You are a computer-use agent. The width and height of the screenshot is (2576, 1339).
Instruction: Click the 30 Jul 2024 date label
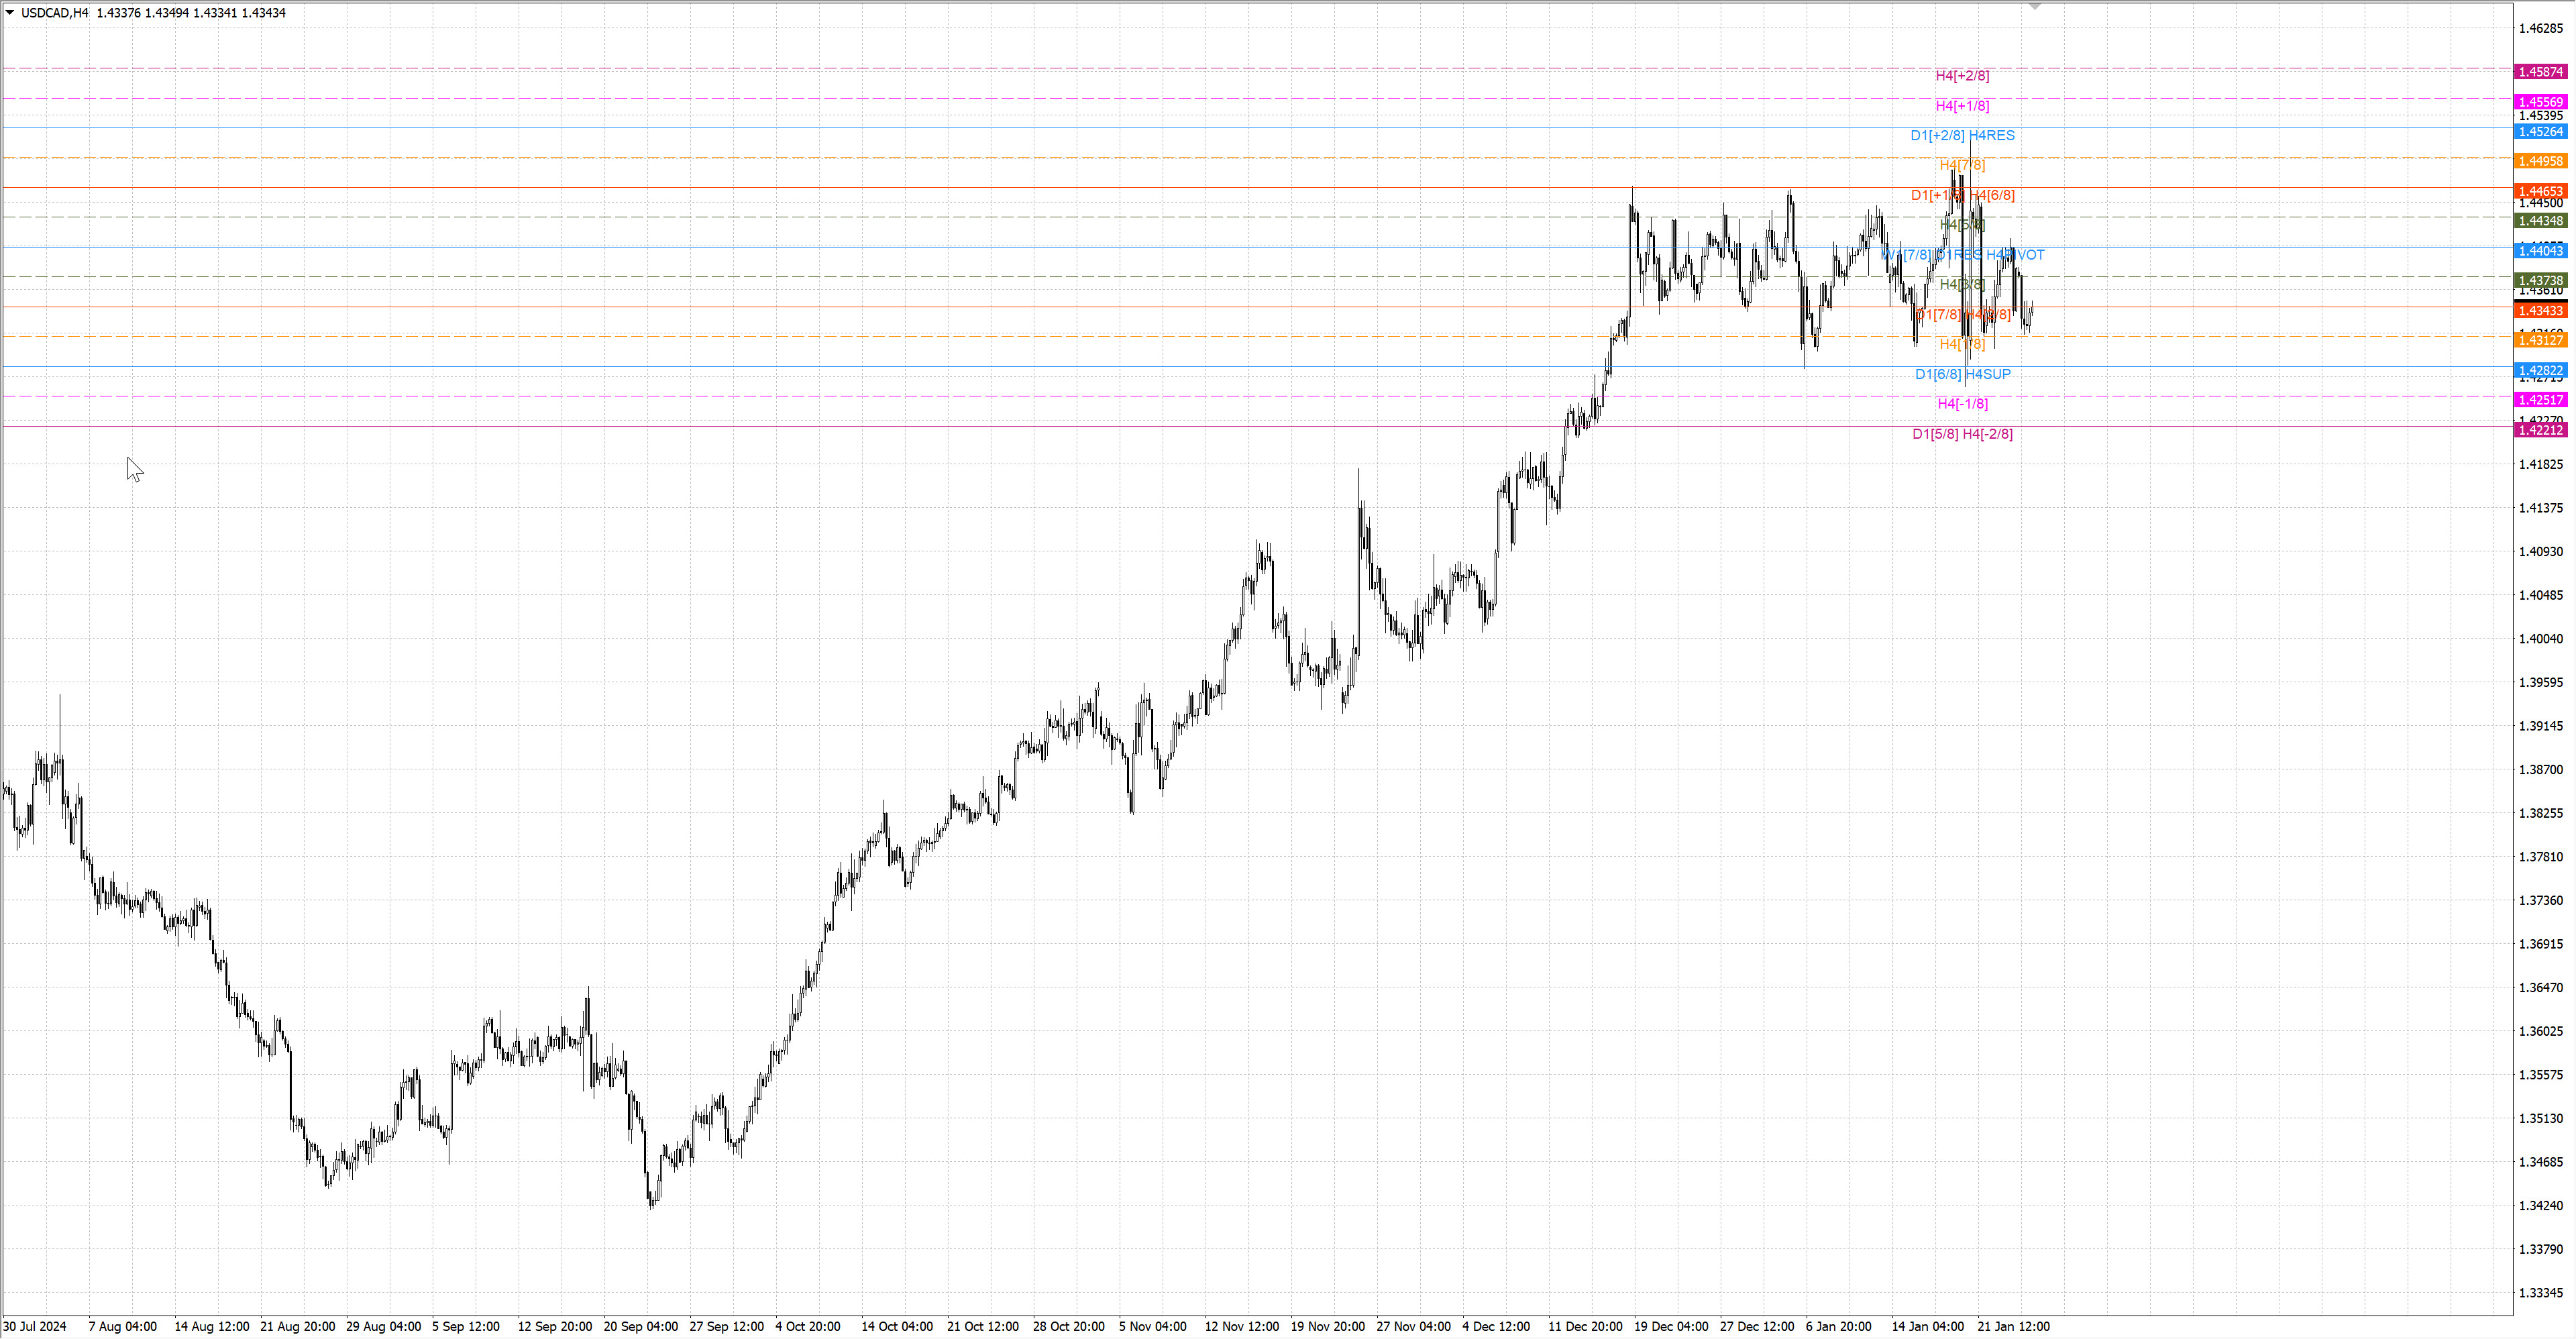[x=35, y=1326]
